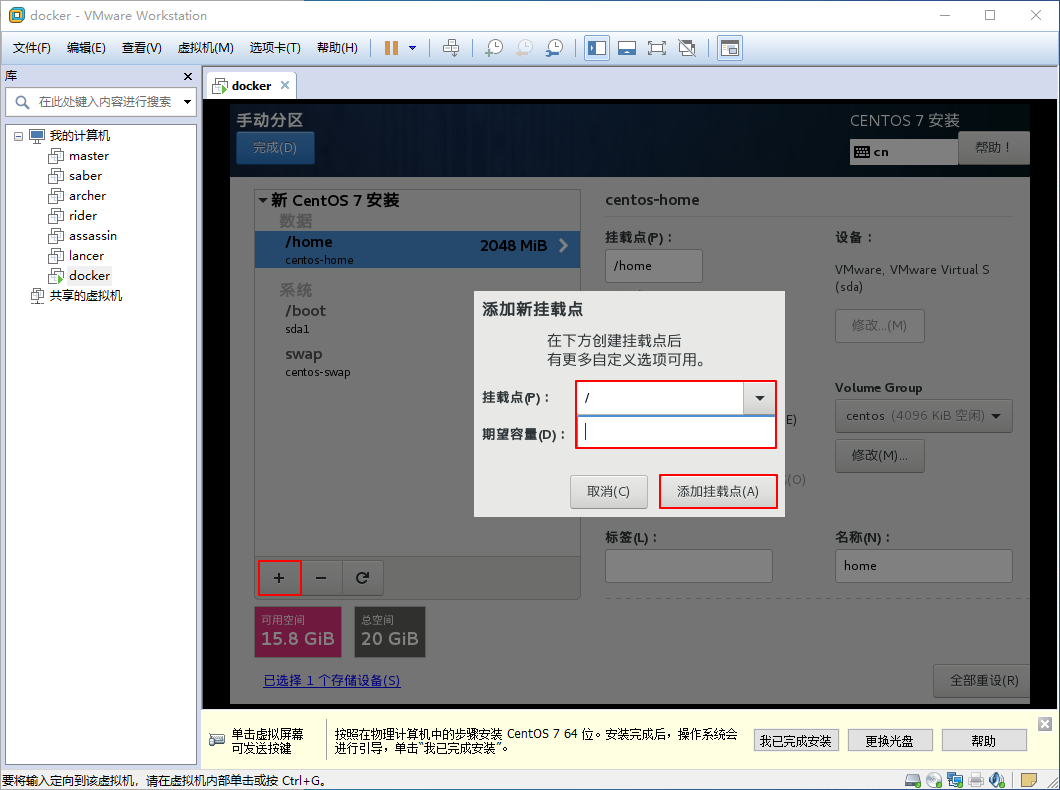Click the Pause virtual machine toolbar icon
Screen dimensions: 1060x790
[x=392, y=48]
